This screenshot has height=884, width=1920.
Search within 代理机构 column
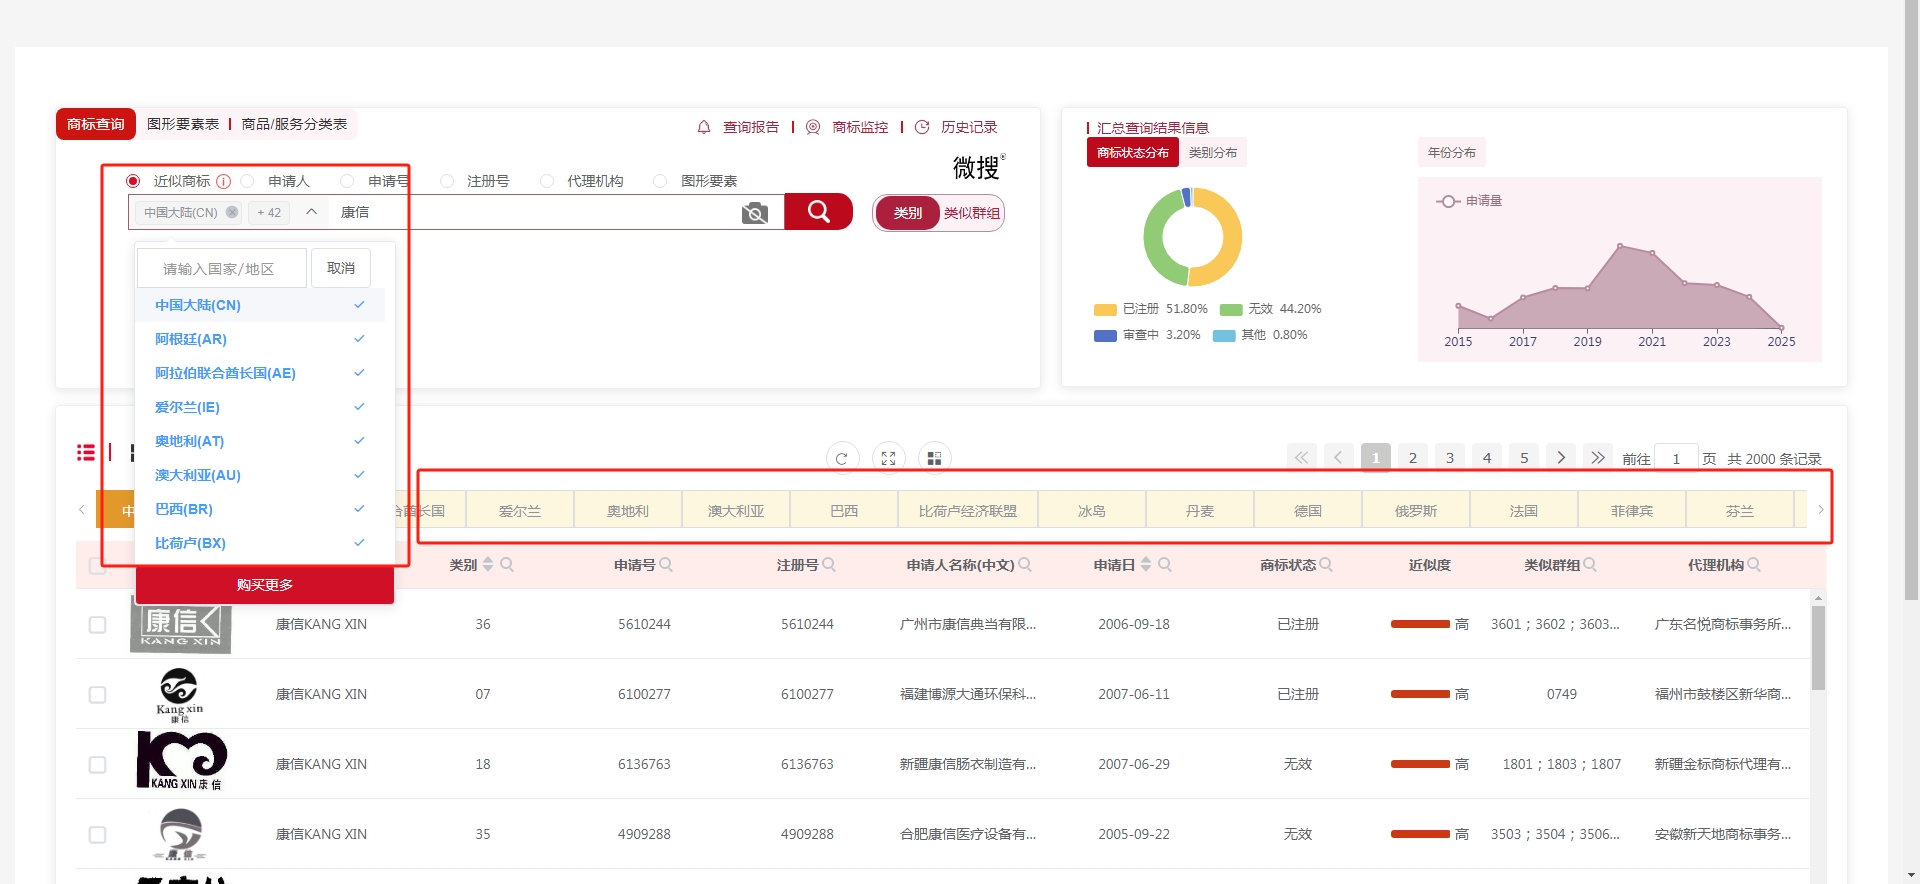coord(1754,565)
